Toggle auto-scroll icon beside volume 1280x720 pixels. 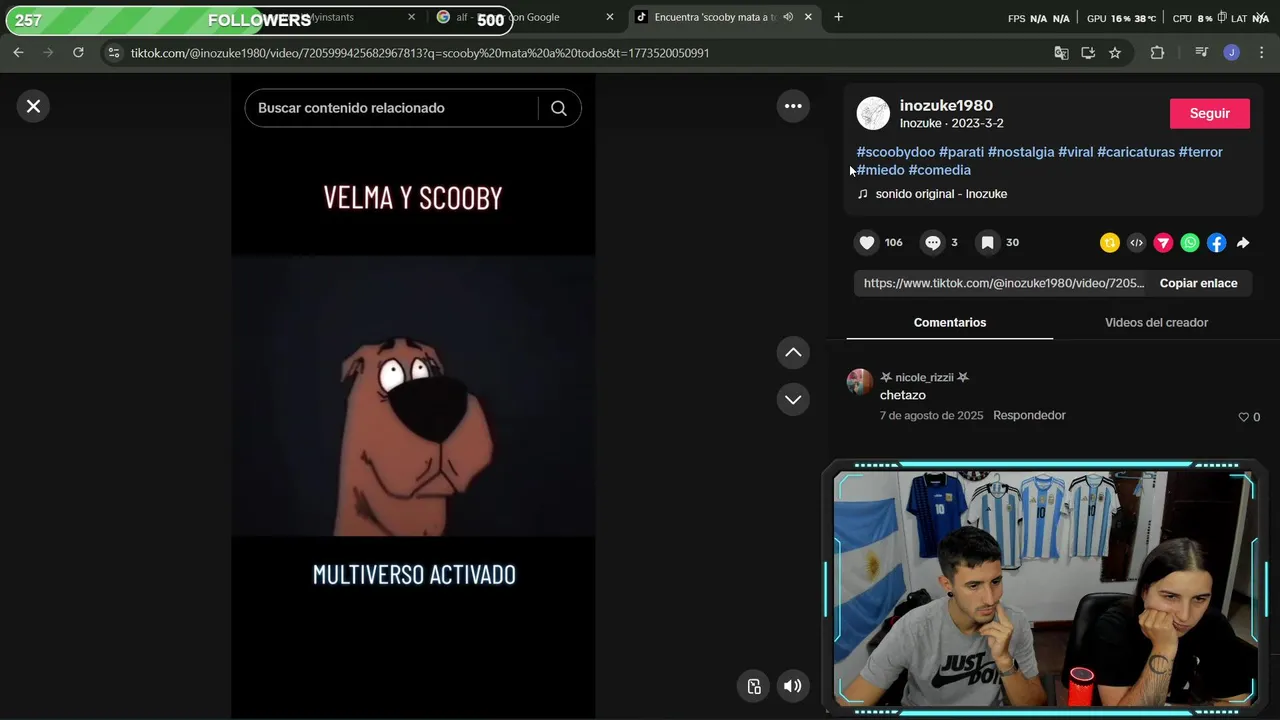754,686
